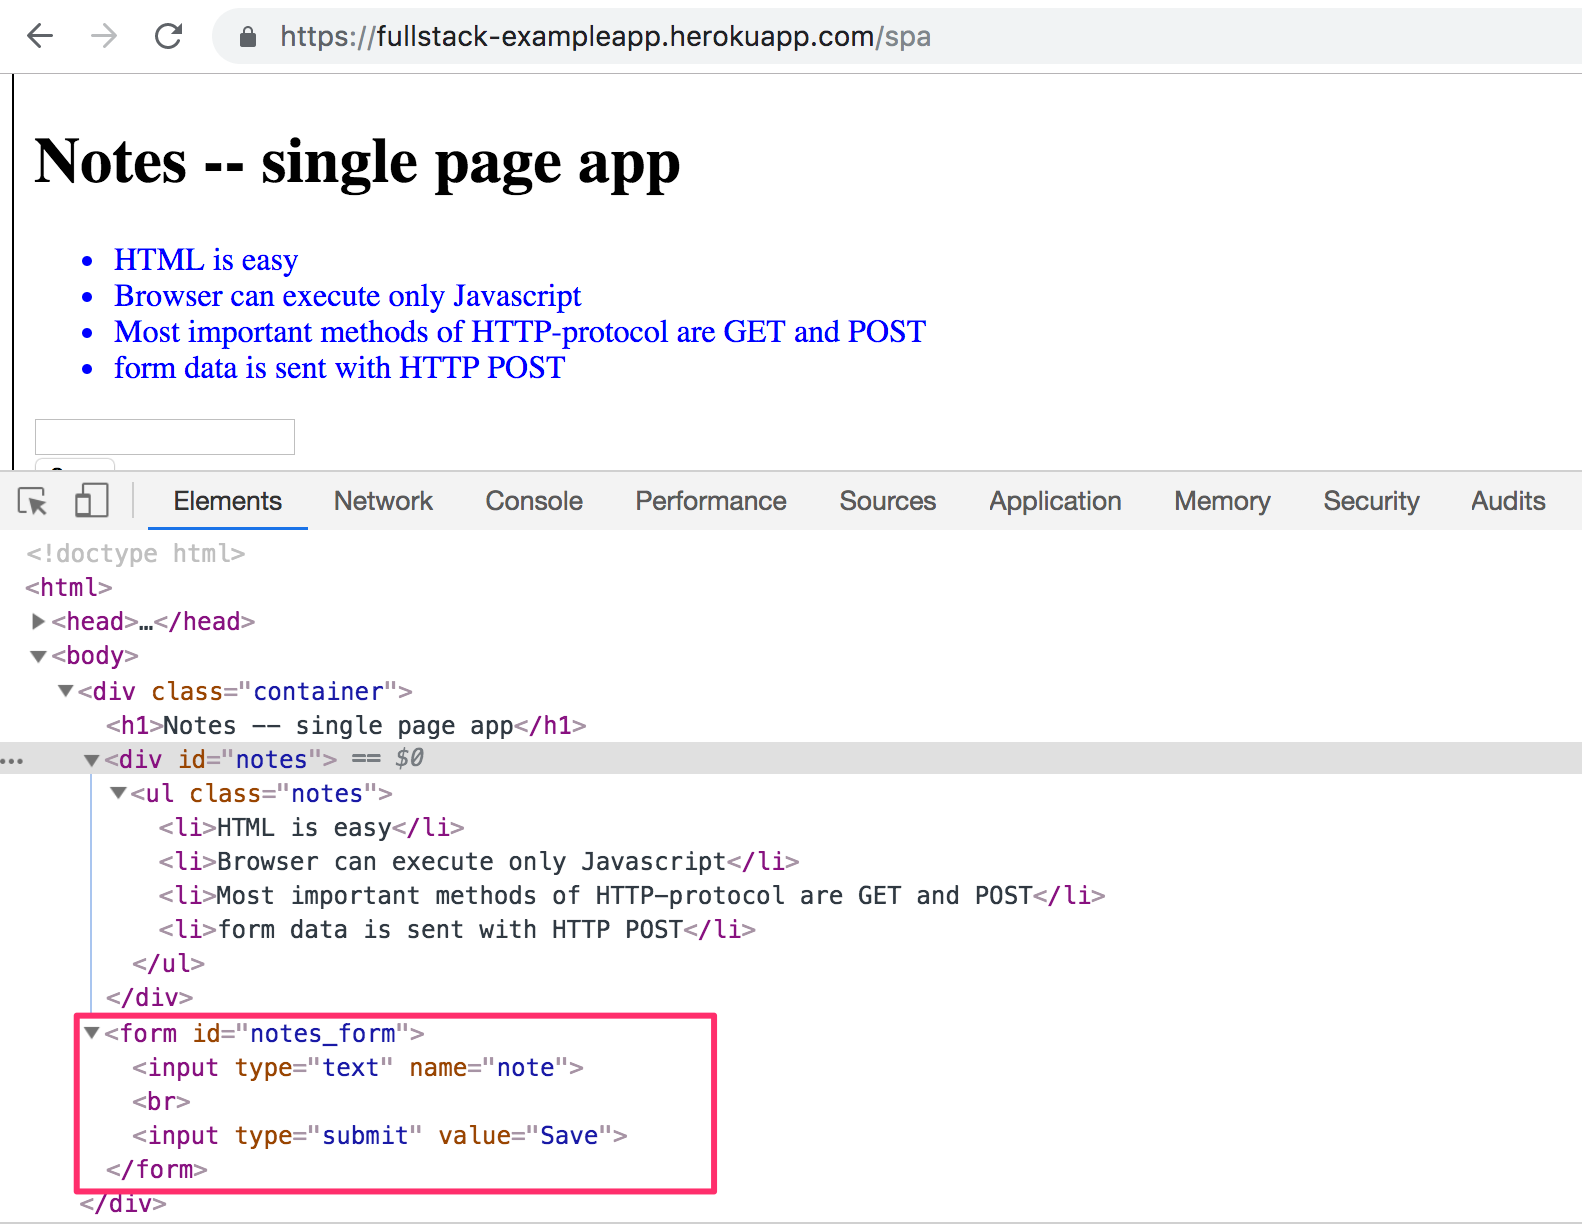Viewport: 1582px width, 1224px height.
Task: Select the input type submit DOM node
Action: pyautogui.click(x=380, y=1136)
